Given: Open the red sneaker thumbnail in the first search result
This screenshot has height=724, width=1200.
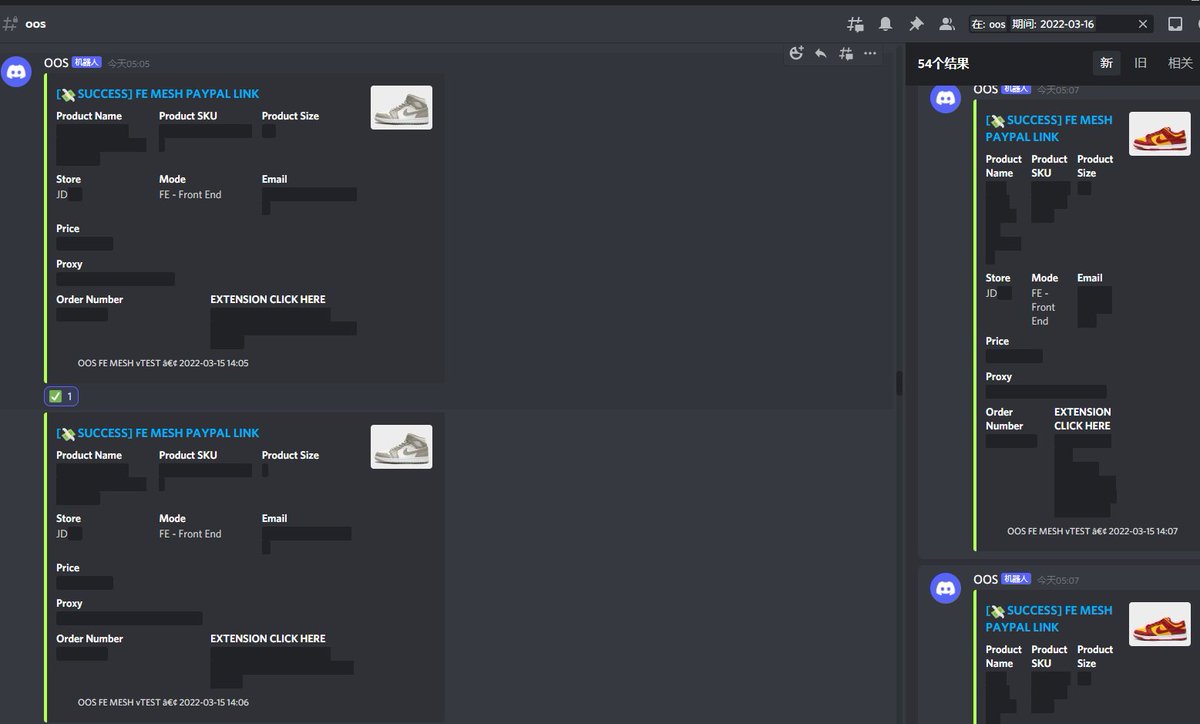Looking at the screenshot, I should click(1160, 134).
